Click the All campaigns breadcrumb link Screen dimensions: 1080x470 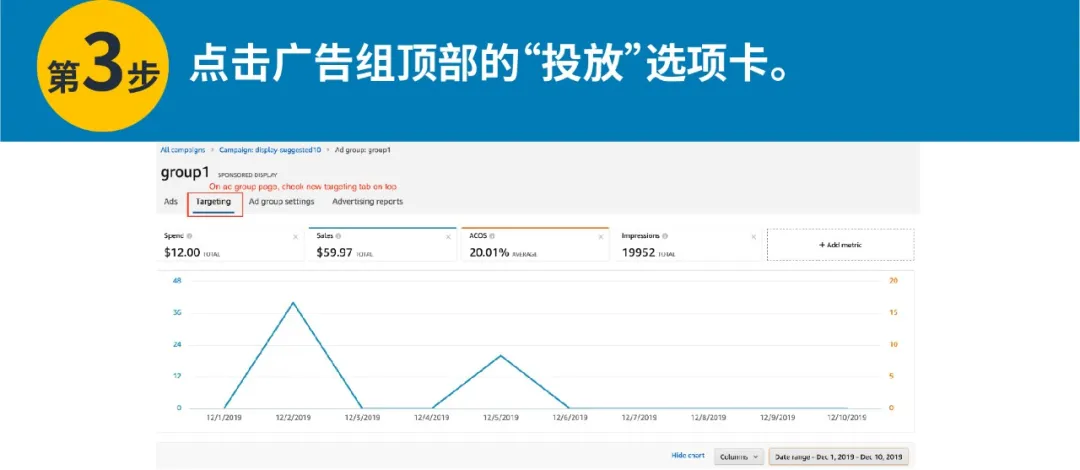tap(183, 150)
